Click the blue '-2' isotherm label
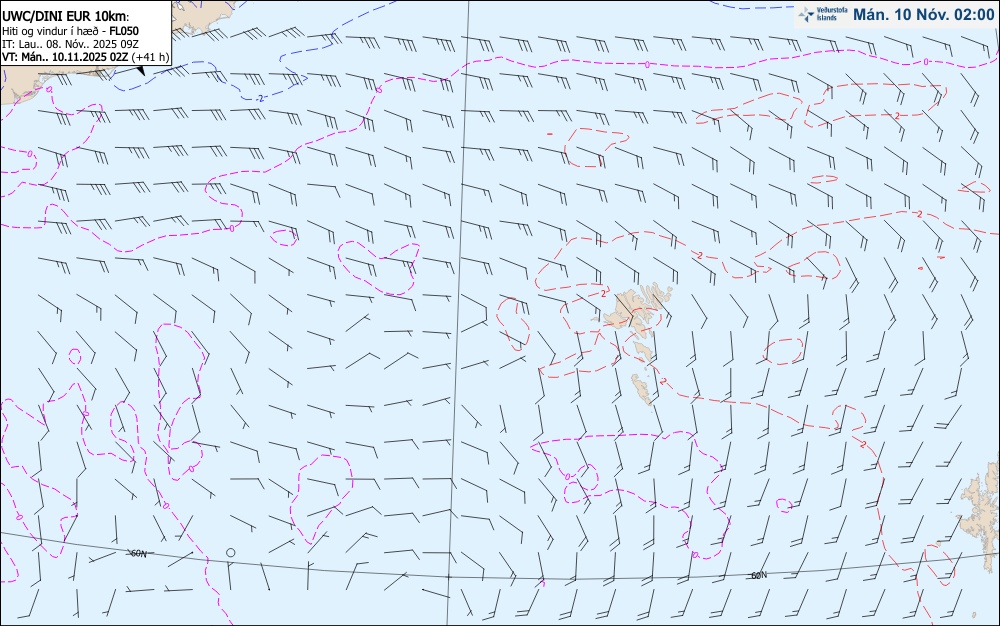The width and height of the screenshot is (1000, 626). click(260, 98)
